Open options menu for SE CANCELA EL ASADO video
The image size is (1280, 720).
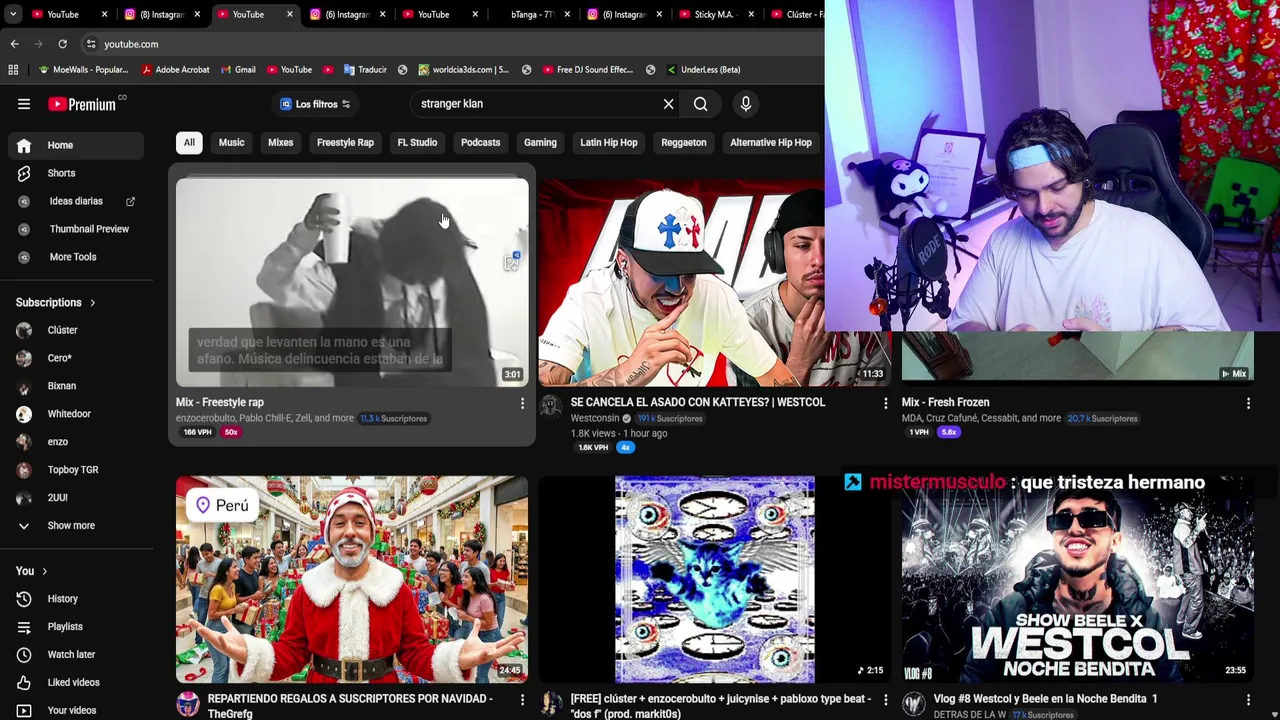pyautogui.click(x=885, y=403)
